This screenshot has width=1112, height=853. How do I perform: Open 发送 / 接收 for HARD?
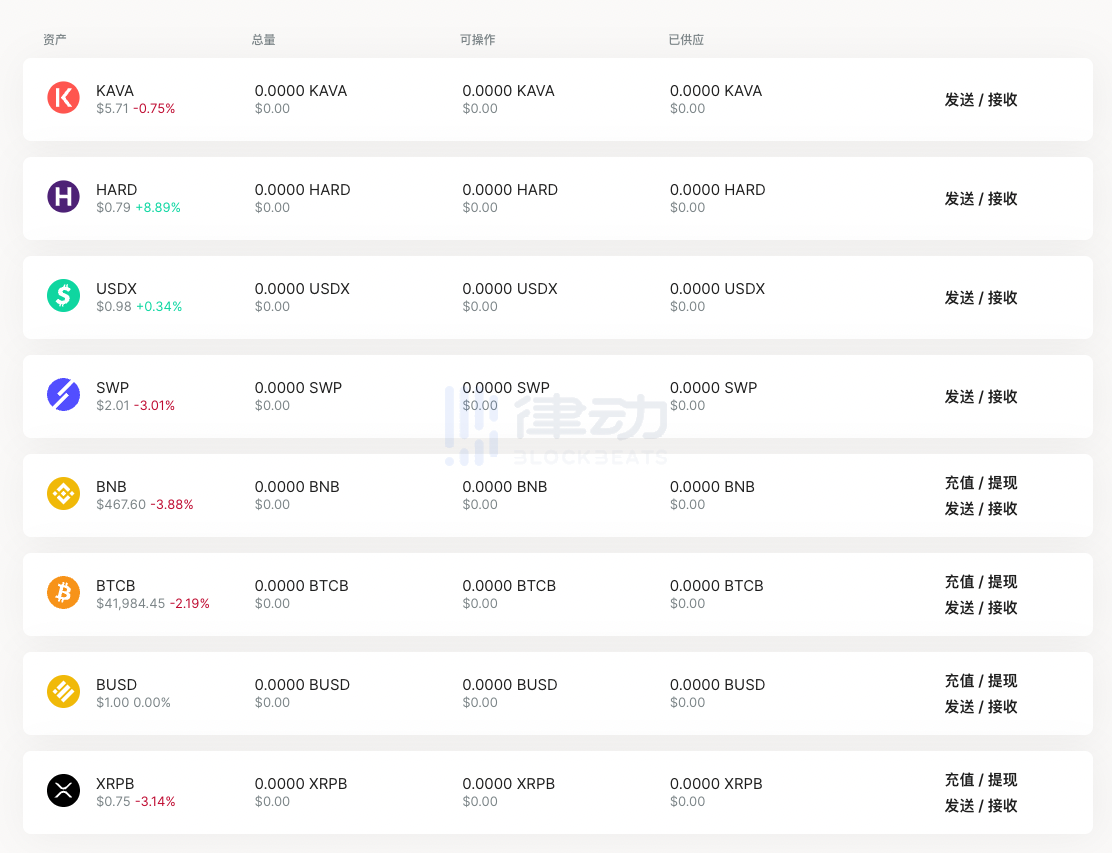[x=980, y=199]
